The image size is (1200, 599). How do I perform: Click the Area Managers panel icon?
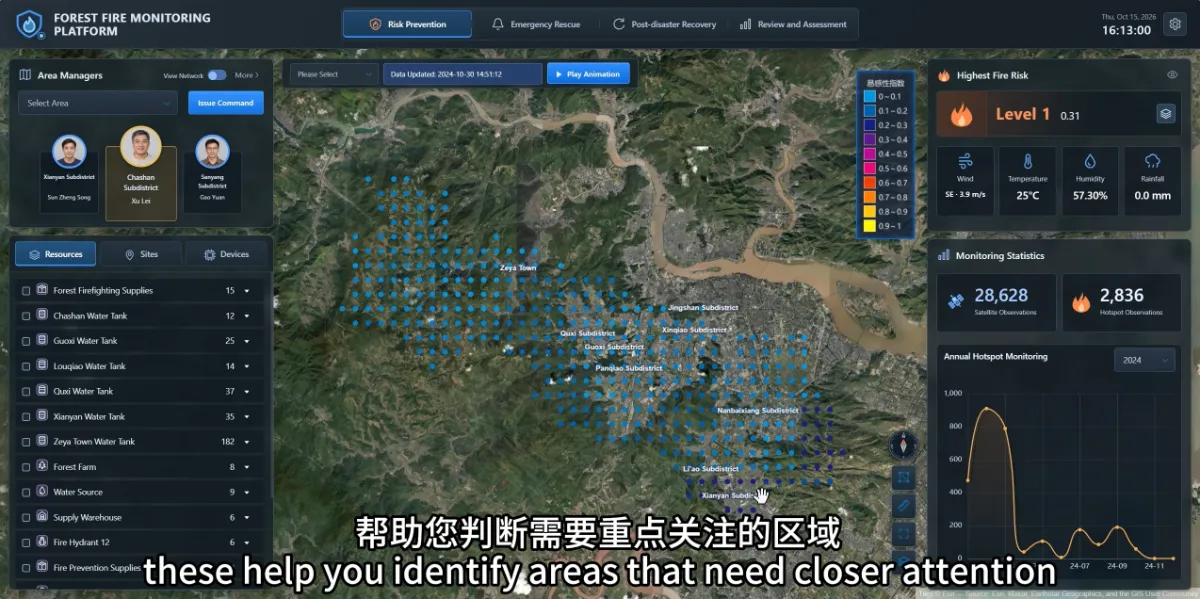(x=25, y=75)
